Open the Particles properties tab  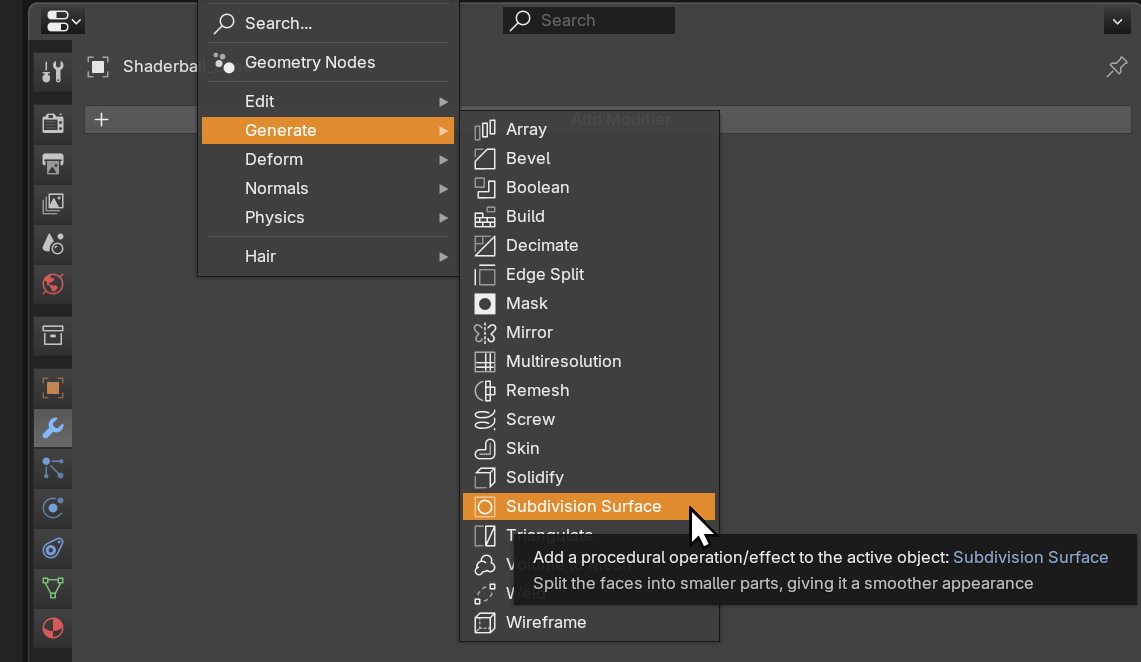pyautogui.click(x=52, y=468)
